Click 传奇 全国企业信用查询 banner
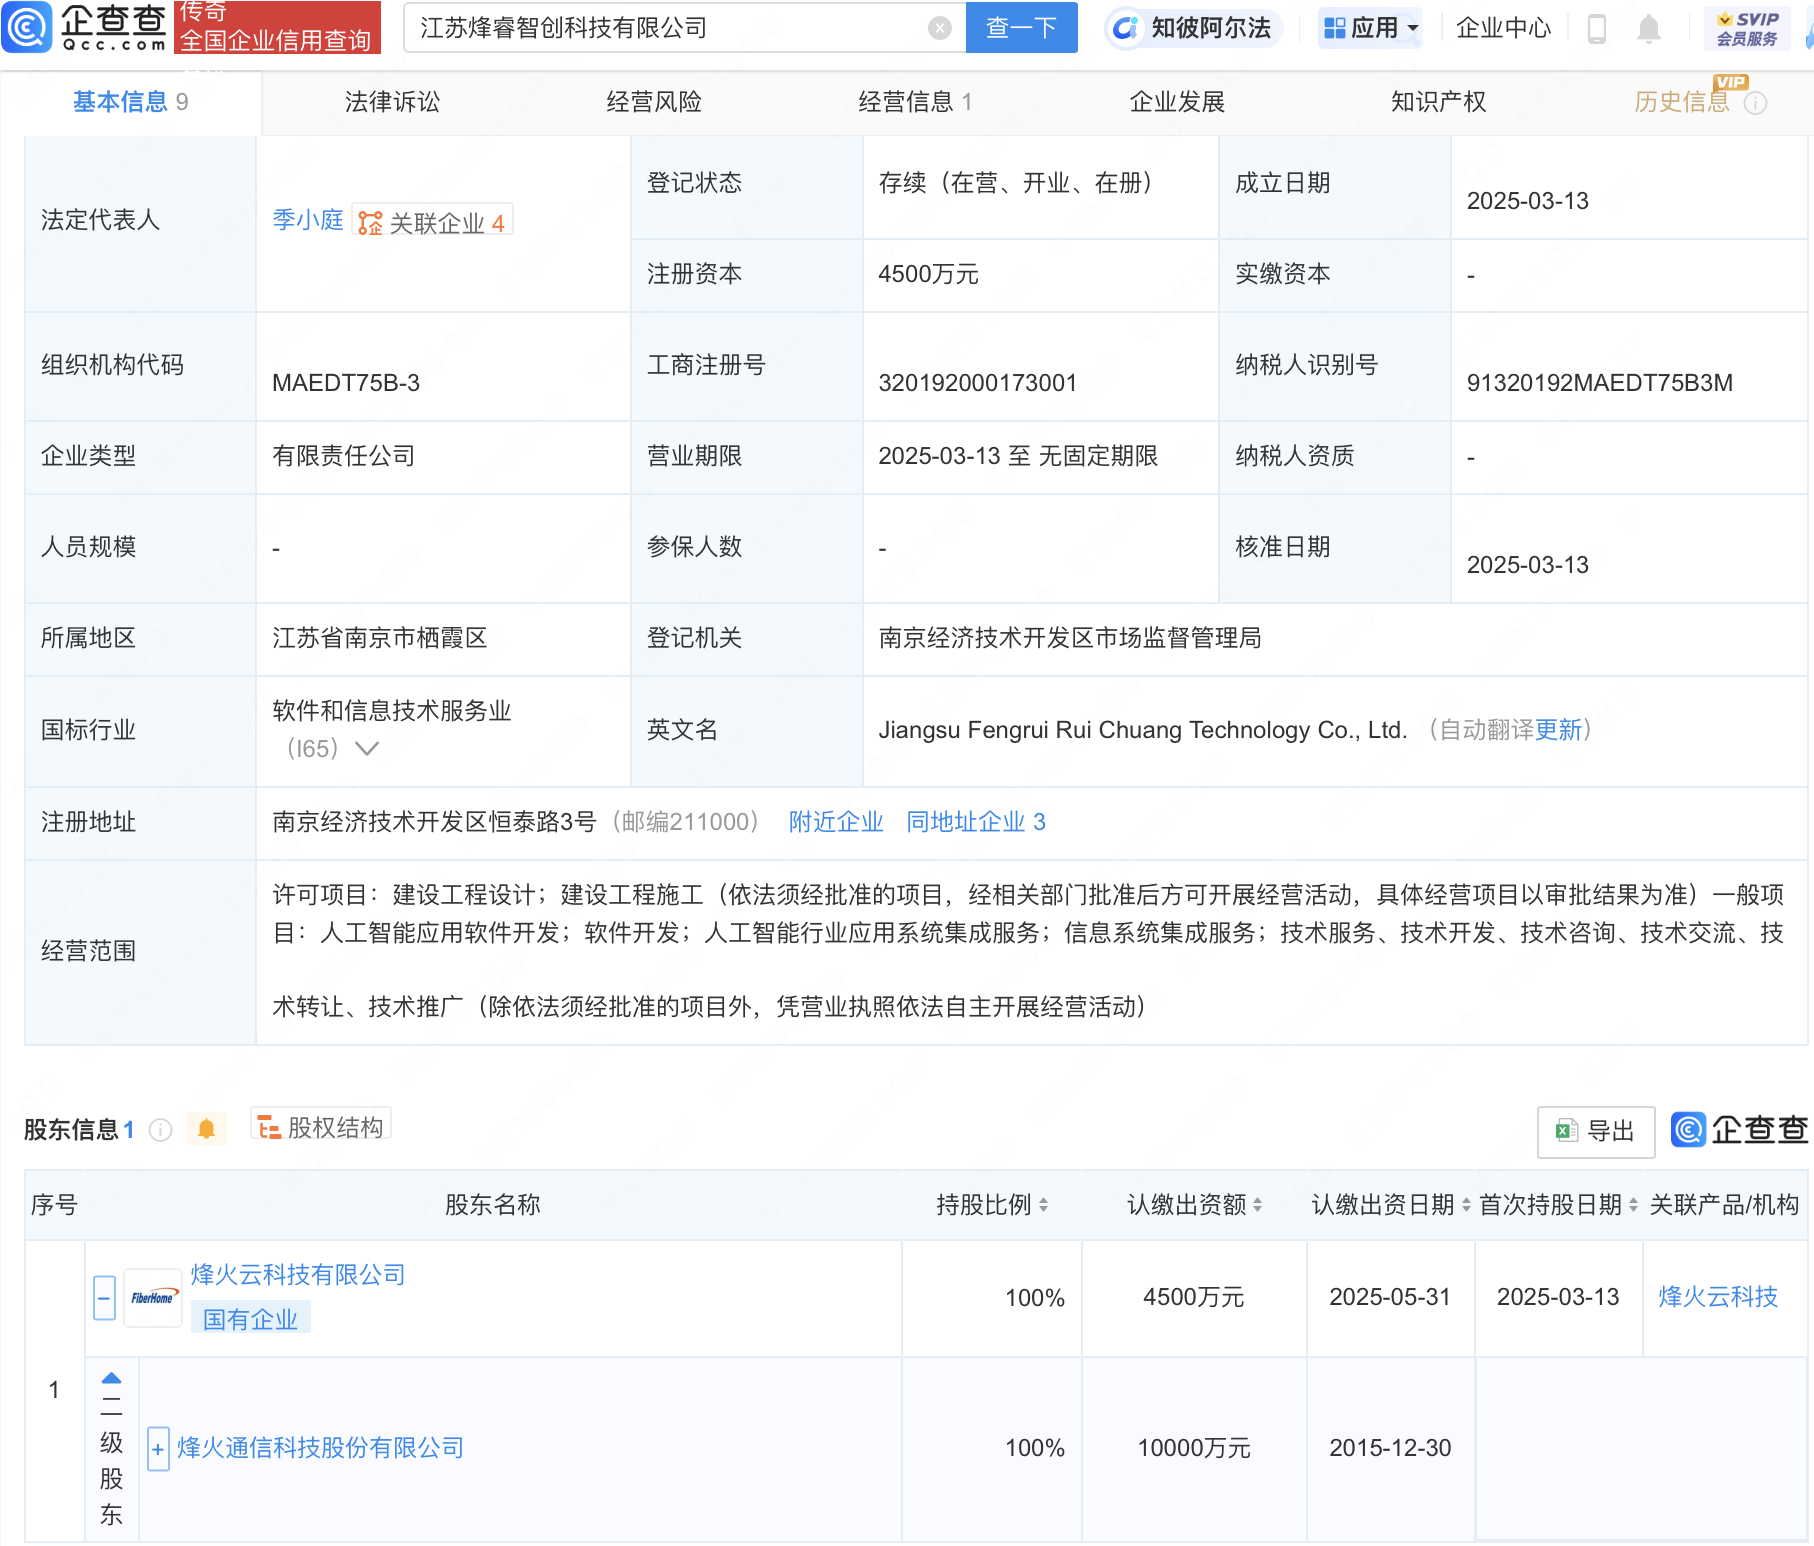Viewport: 1814px width, 1546px height. click(x=277, y=27)
